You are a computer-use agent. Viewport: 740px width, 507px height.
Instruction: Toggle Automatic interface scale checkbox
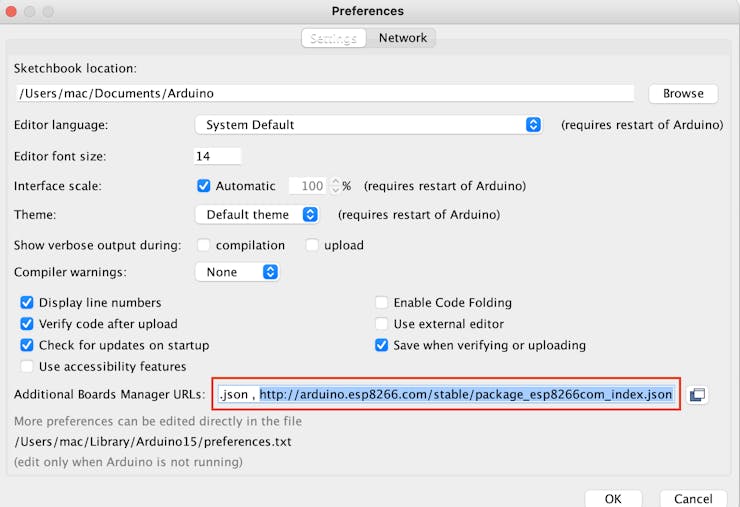(x=204, y=186)
